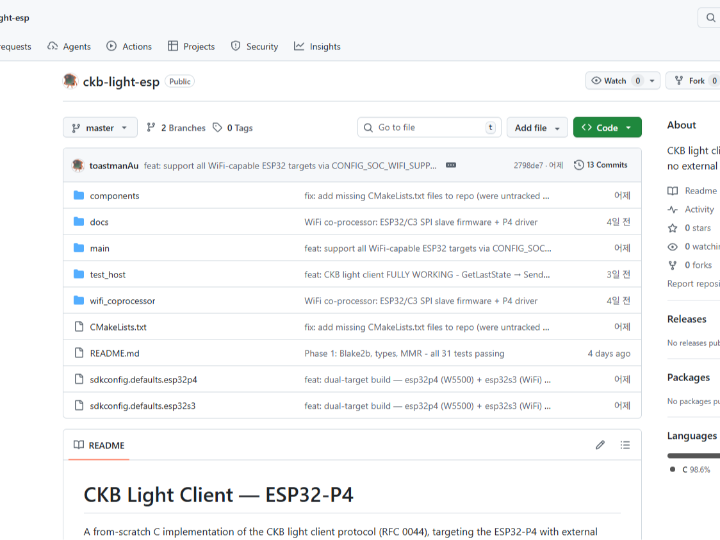This screenshot has width=720, height=540.
Task: Click the toastmanAu author avatar
Action: point(78,165)
